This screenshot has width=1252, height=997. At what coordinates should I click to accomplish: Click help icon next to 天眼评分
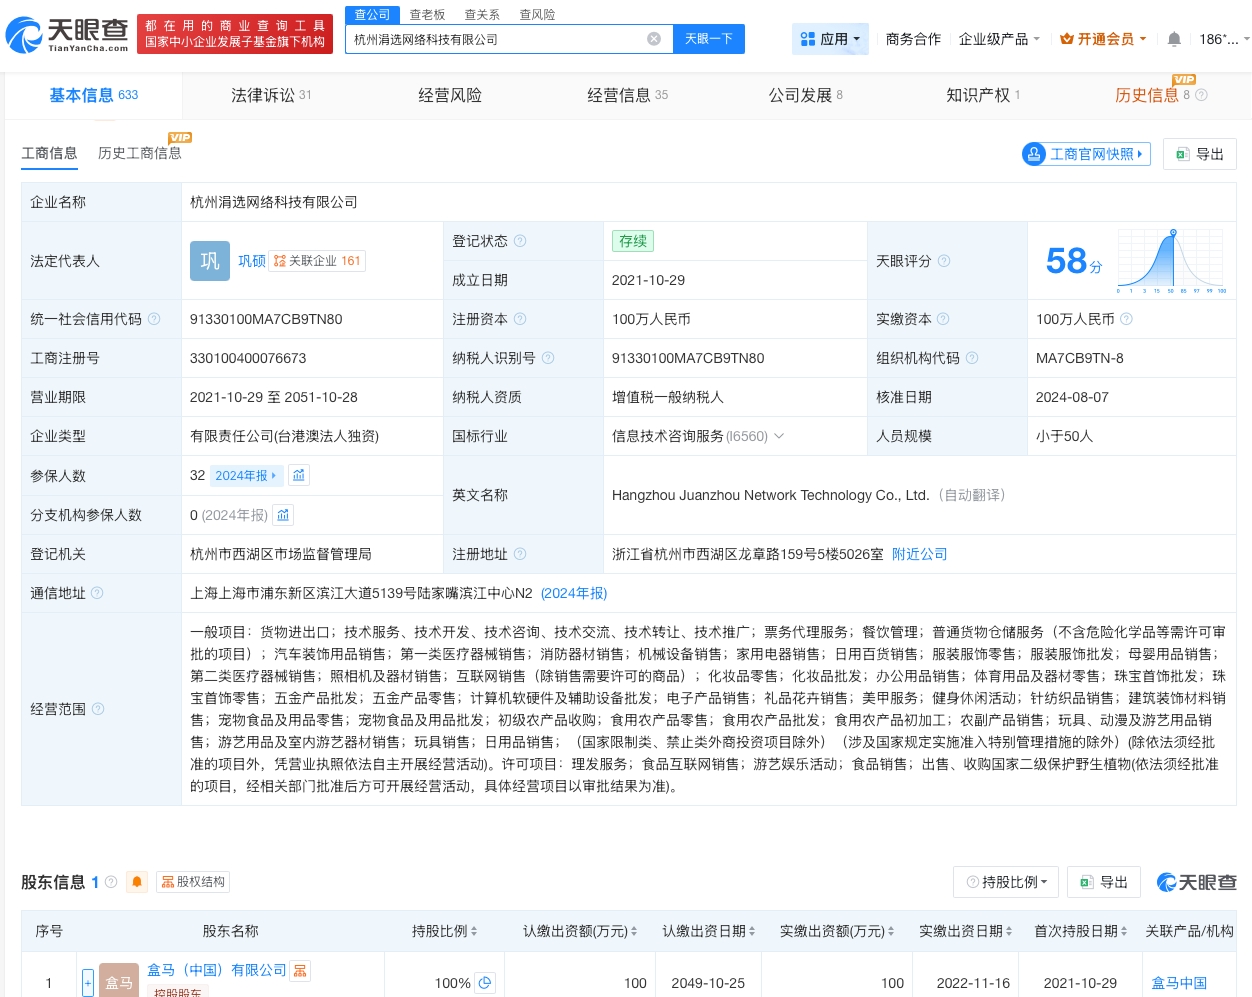[944, 261]
